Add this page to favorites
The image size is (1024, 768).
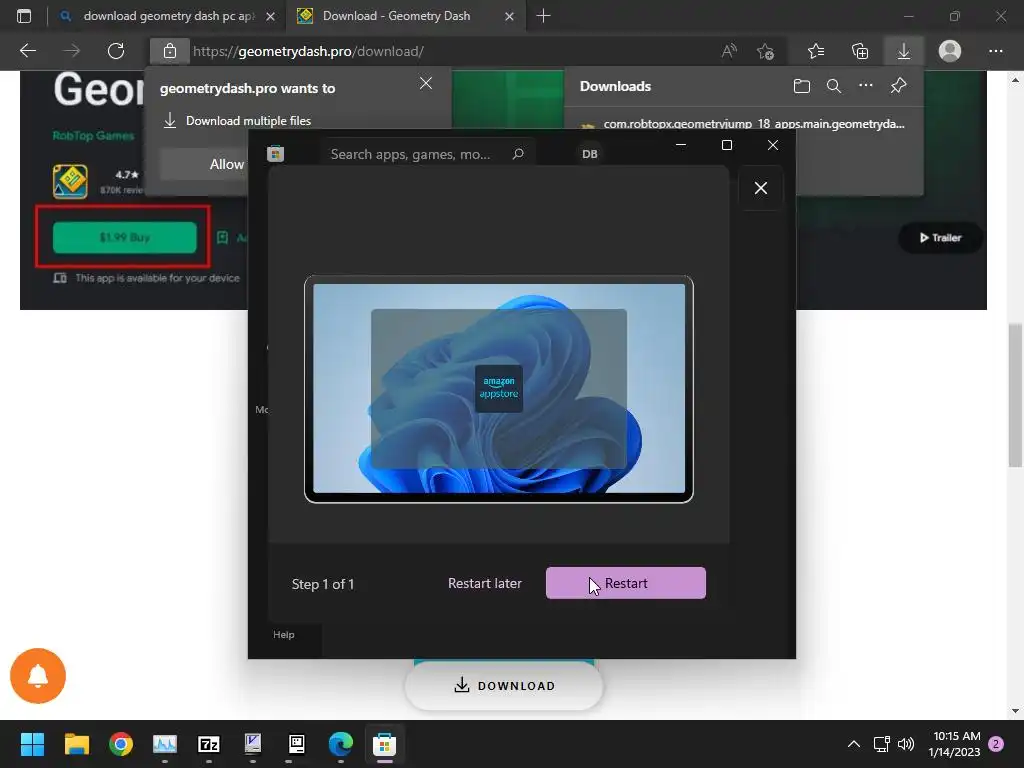pyautogui.click(x=765, y=51)
